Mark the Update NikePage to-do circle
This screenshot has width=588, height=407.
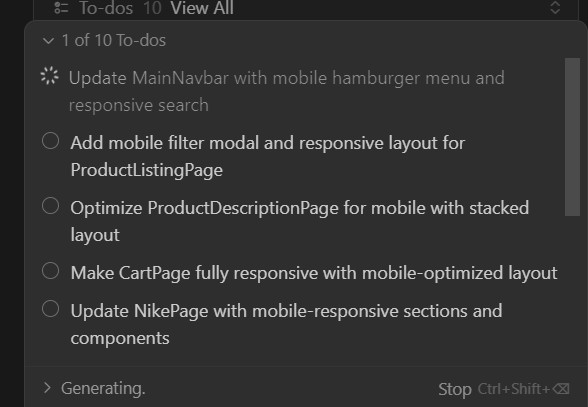(x=51, y=309)
